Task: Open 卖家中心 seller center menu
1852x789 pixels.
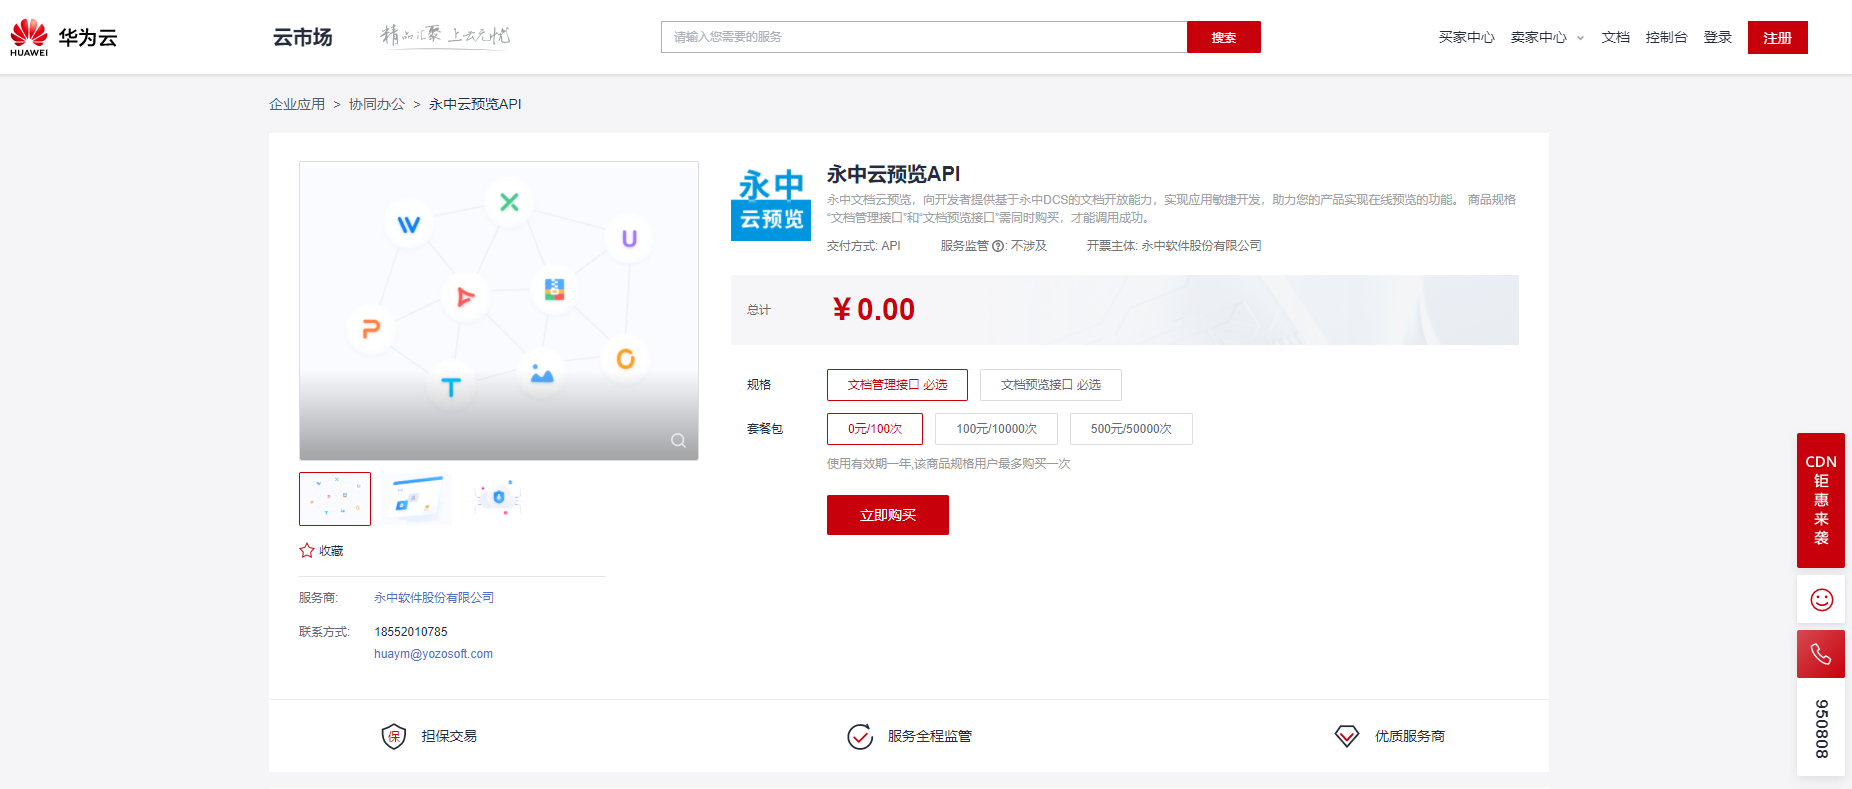Action: point(1538,37)
